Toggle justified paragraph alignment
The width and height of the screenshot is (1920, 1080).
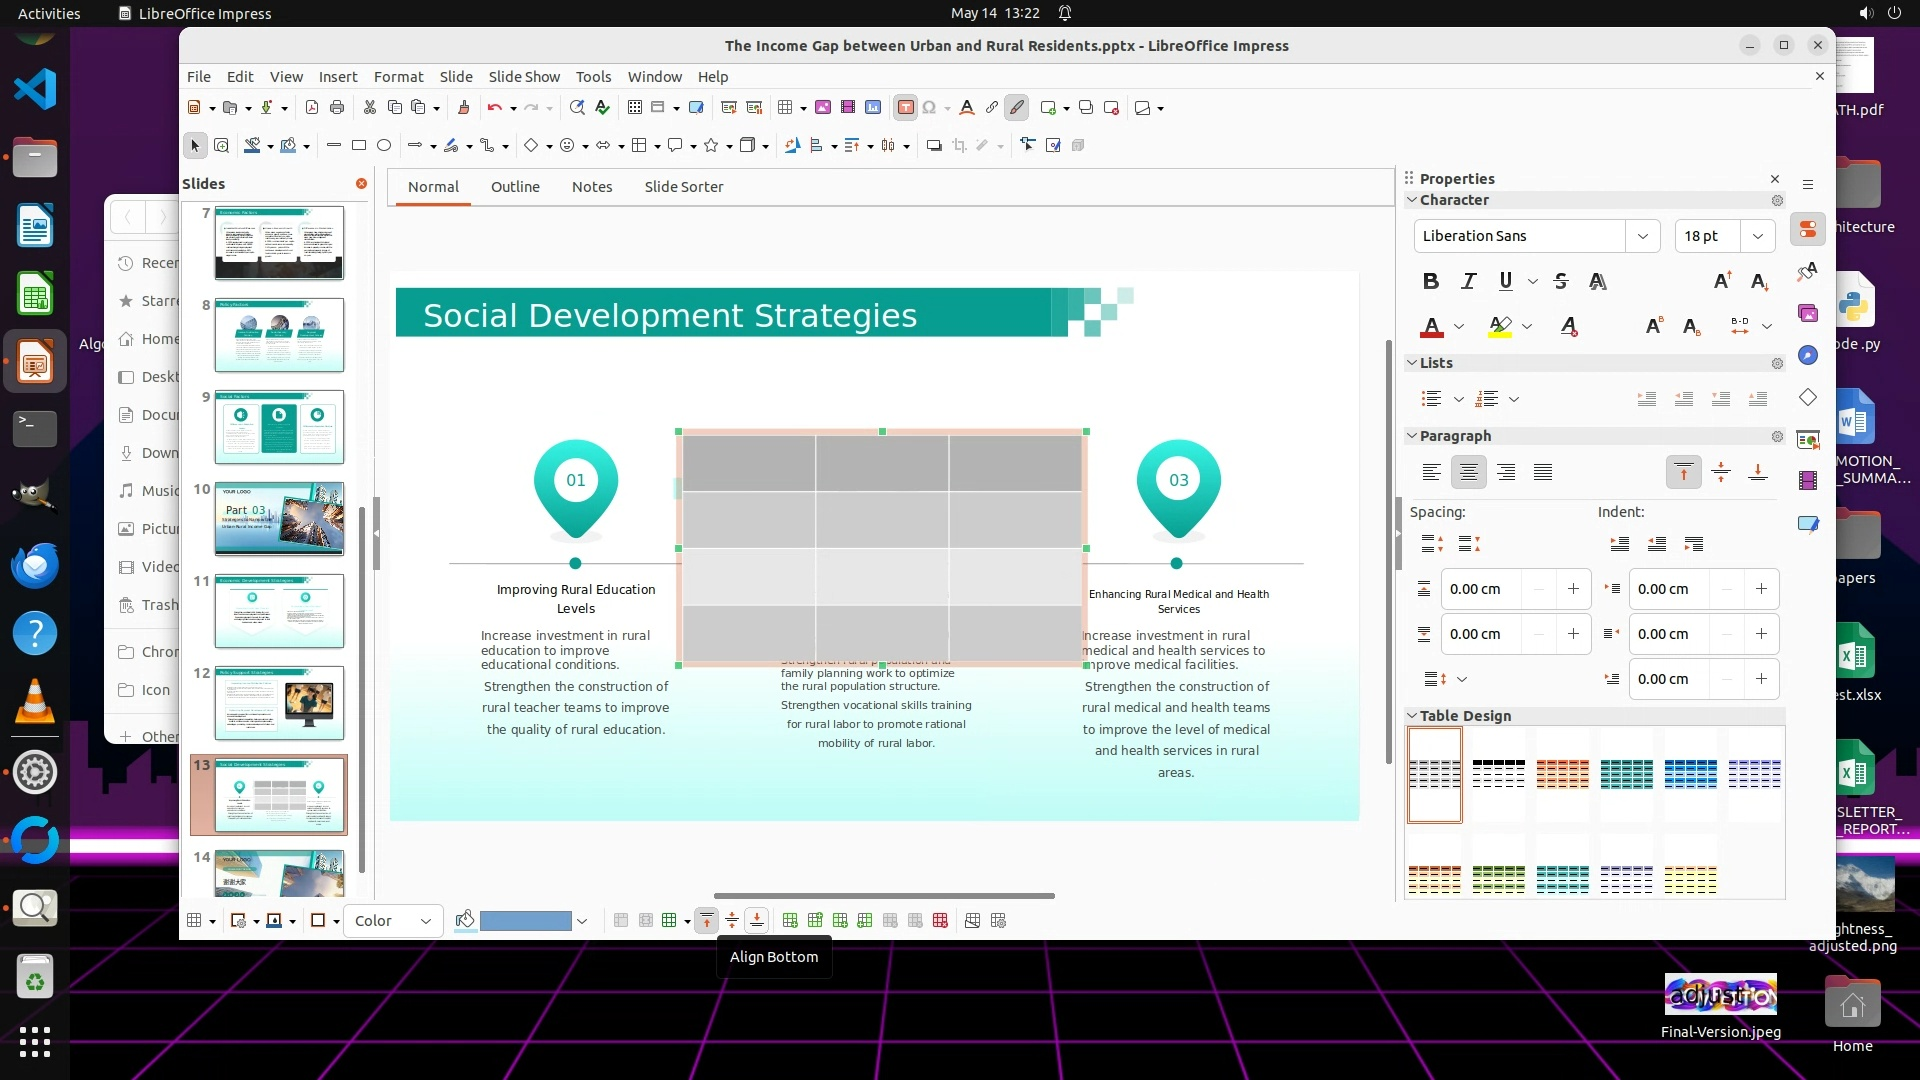pos(1542,472)
